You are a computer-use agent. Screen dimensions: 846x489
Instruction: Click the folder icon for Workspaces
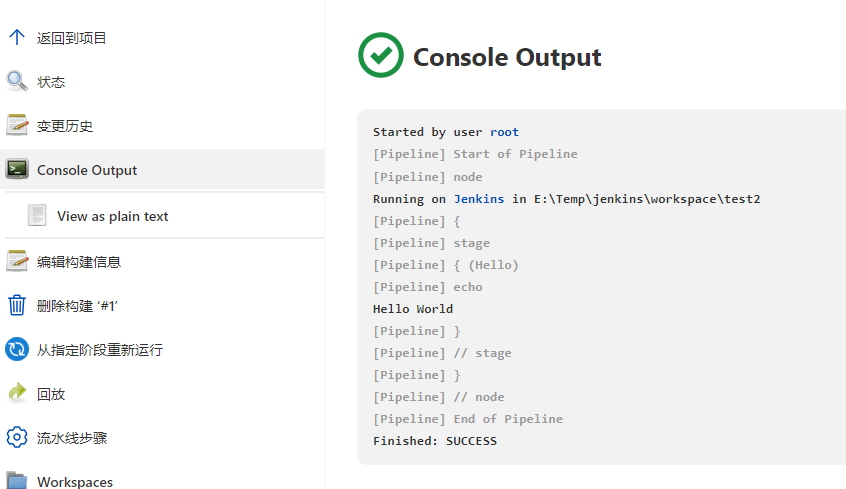pos(17,480)
